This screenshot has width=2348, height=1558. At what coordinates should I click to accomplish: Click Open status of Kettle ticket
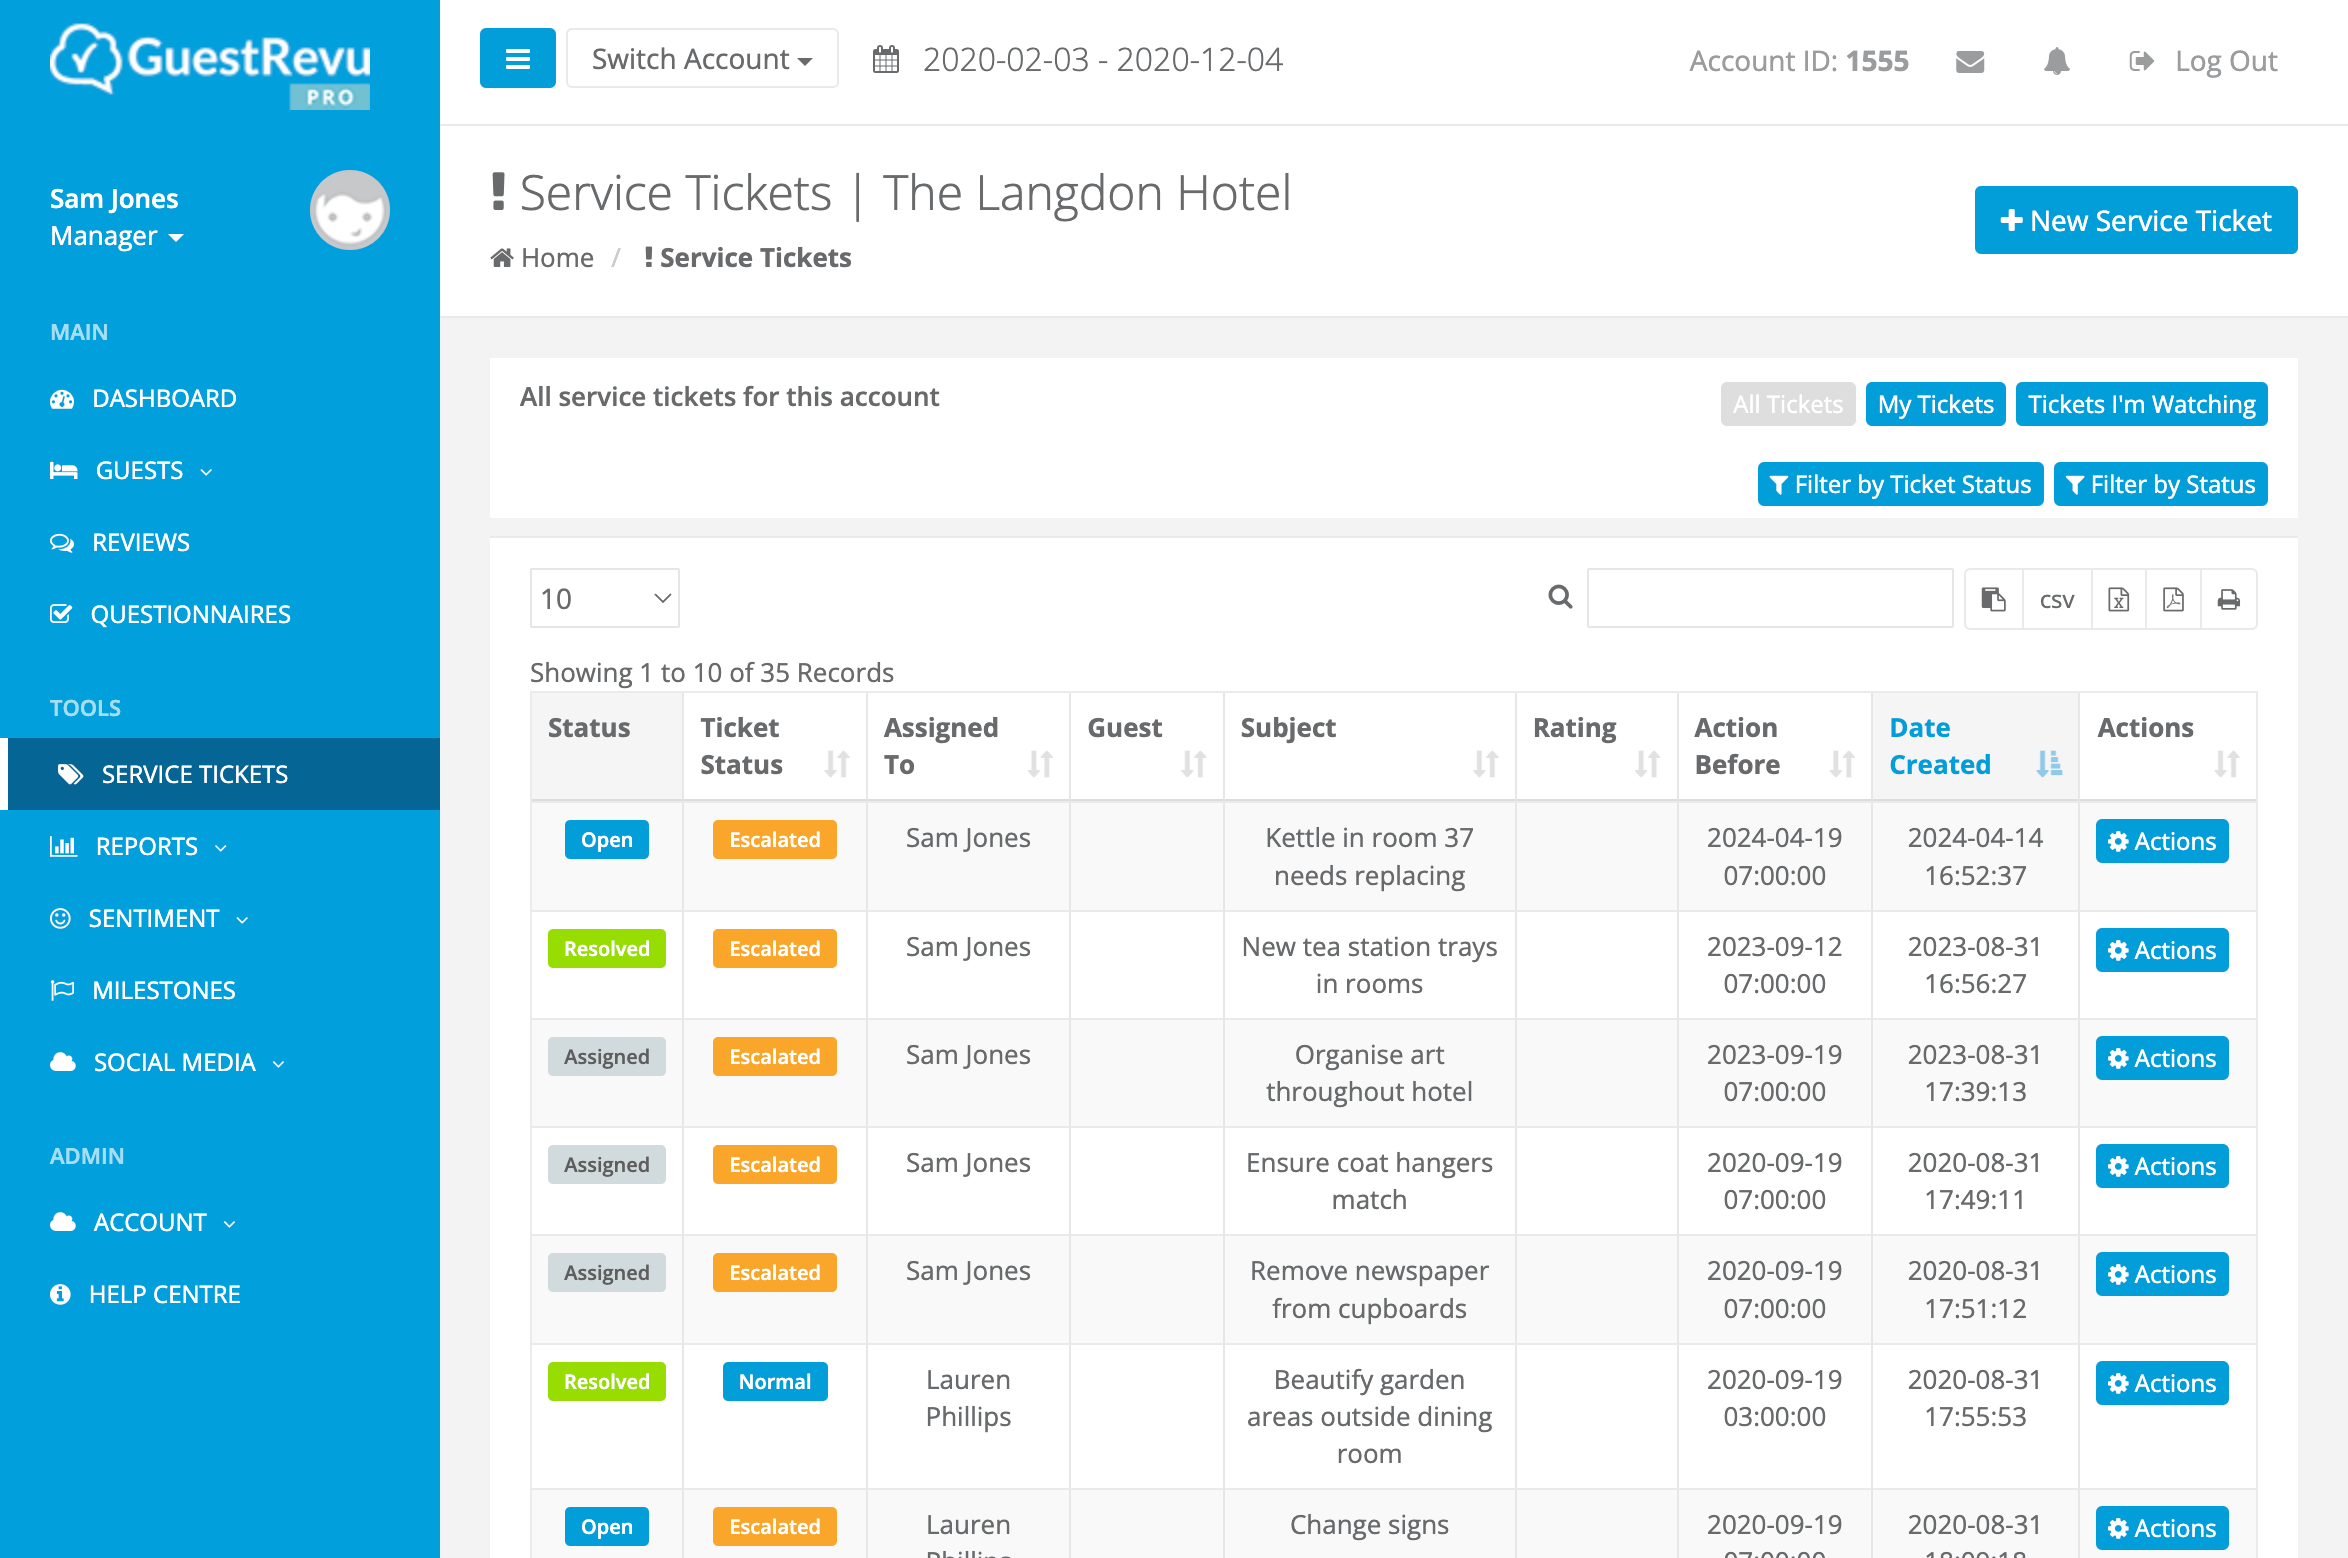pyautogui.click(x=606, y=840)
